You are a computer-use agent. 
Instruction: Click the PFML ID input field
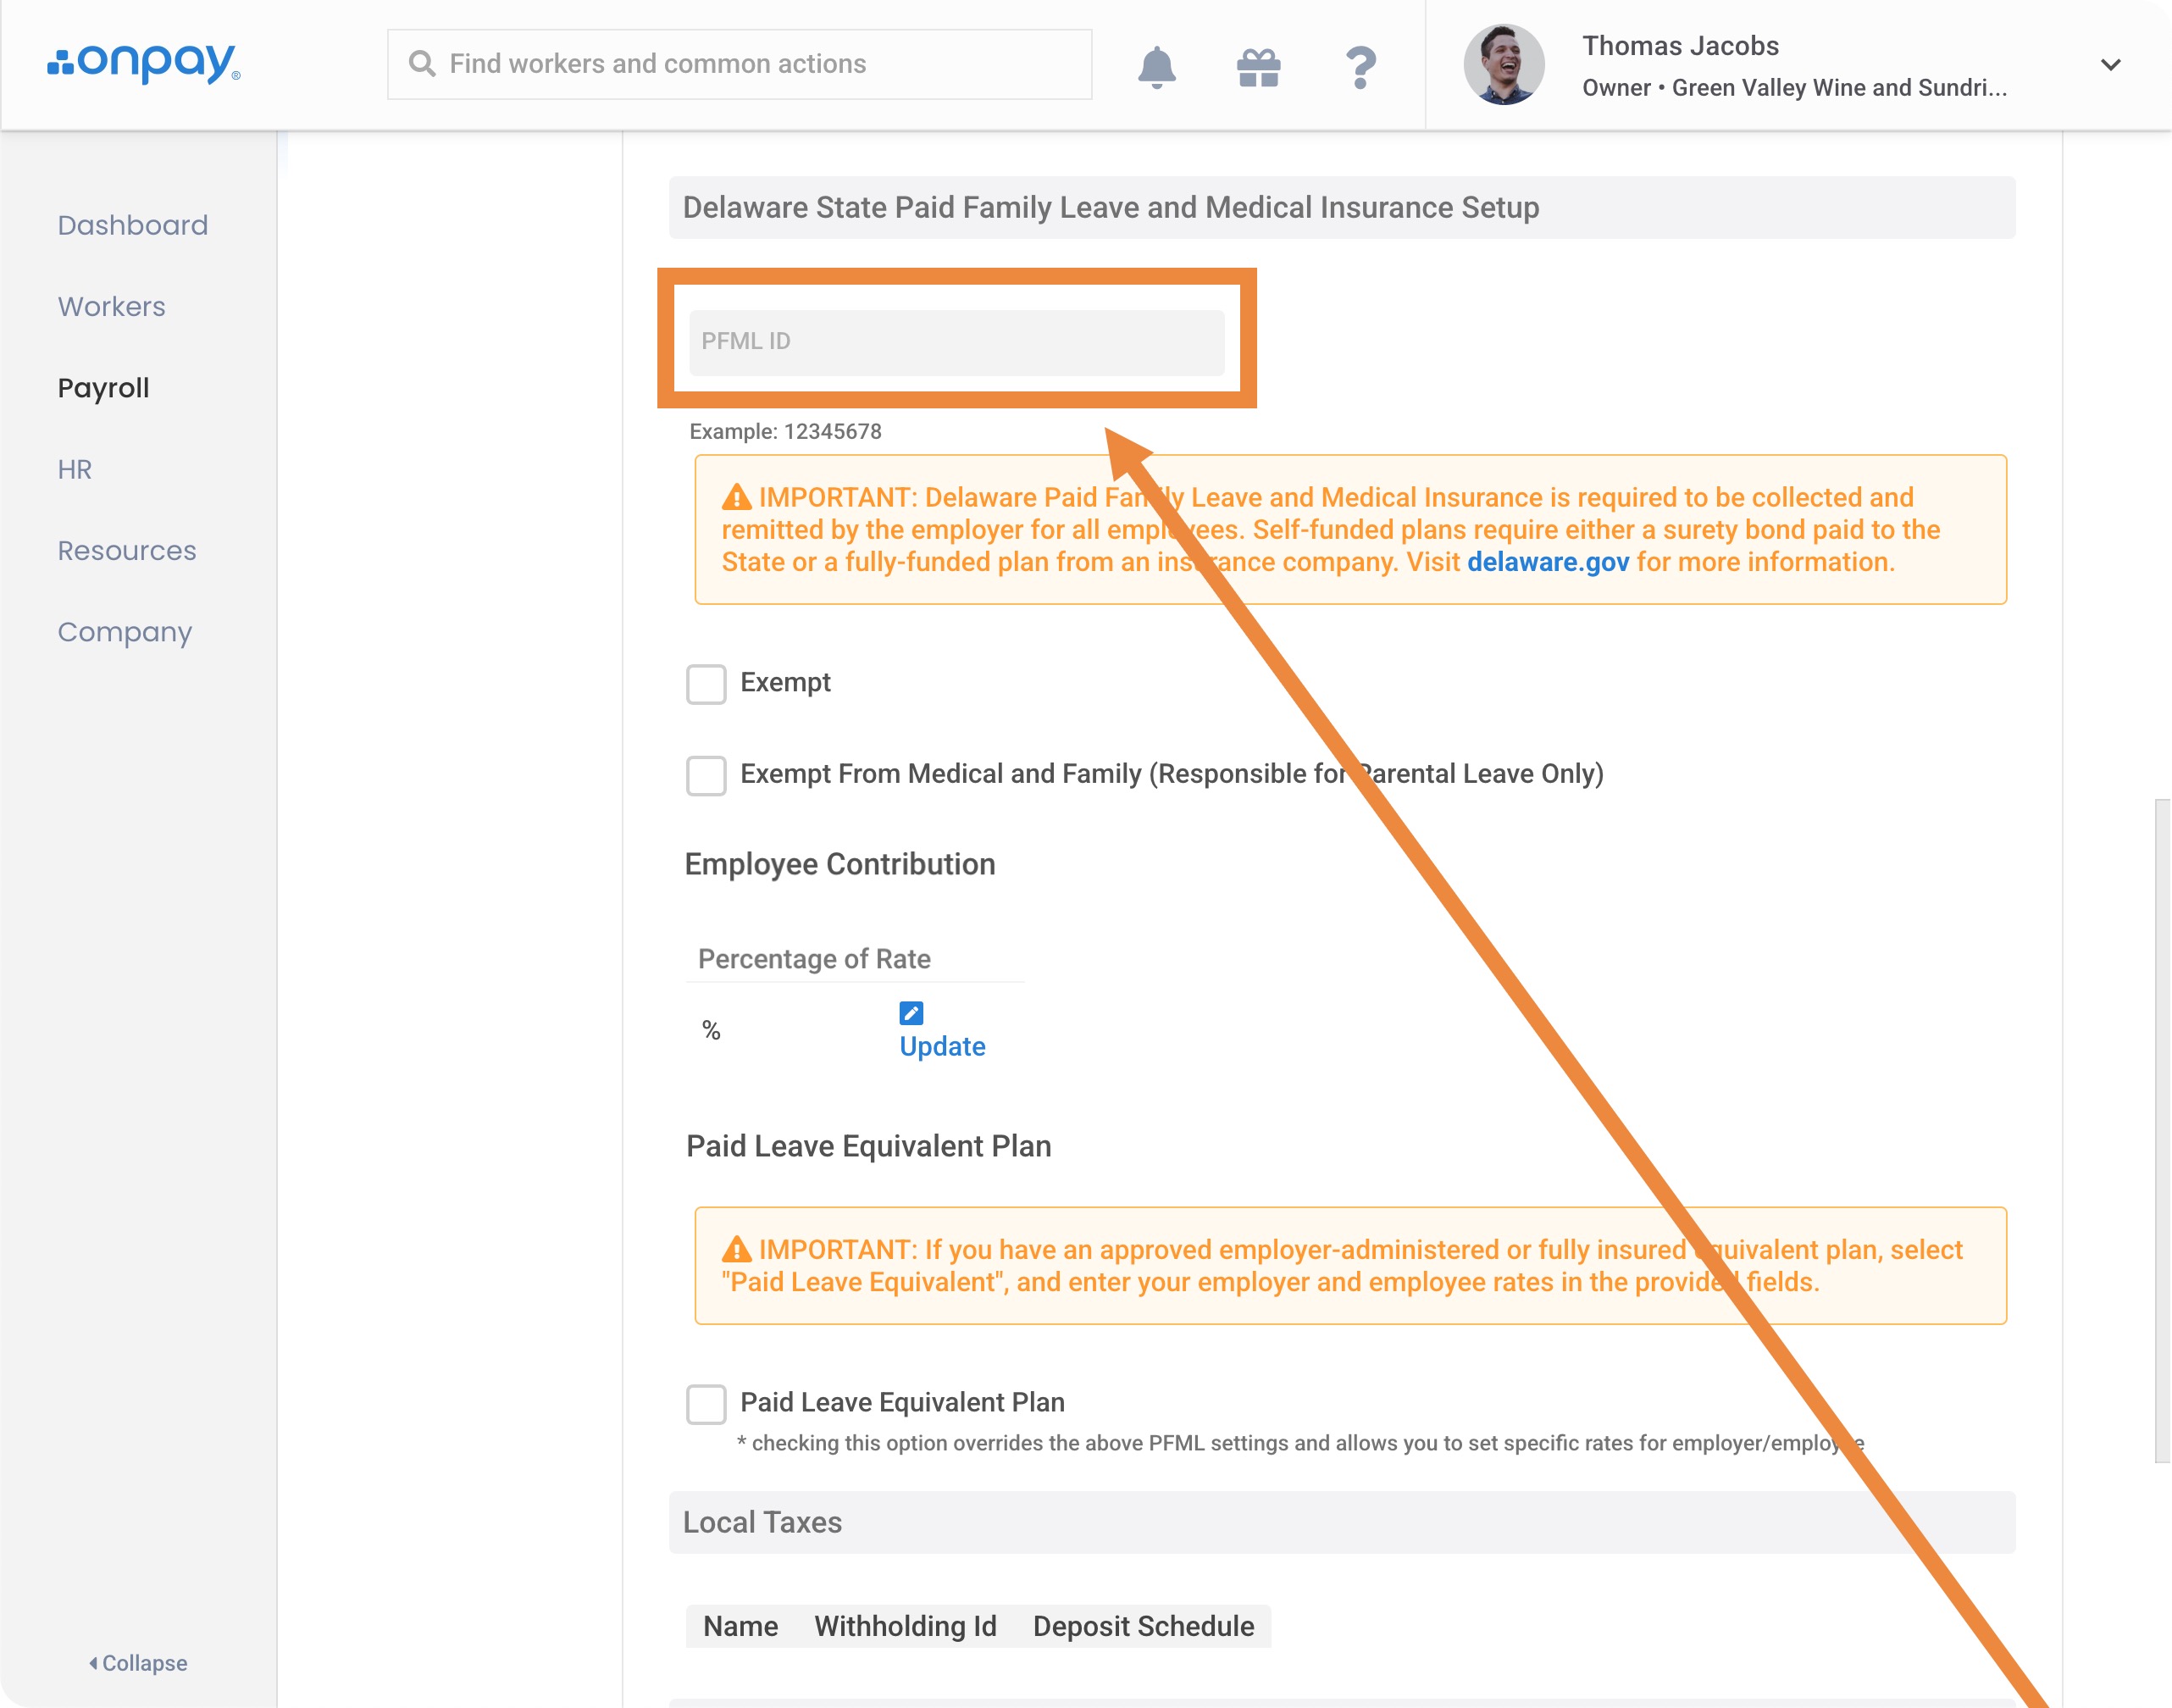pos(956,342)
